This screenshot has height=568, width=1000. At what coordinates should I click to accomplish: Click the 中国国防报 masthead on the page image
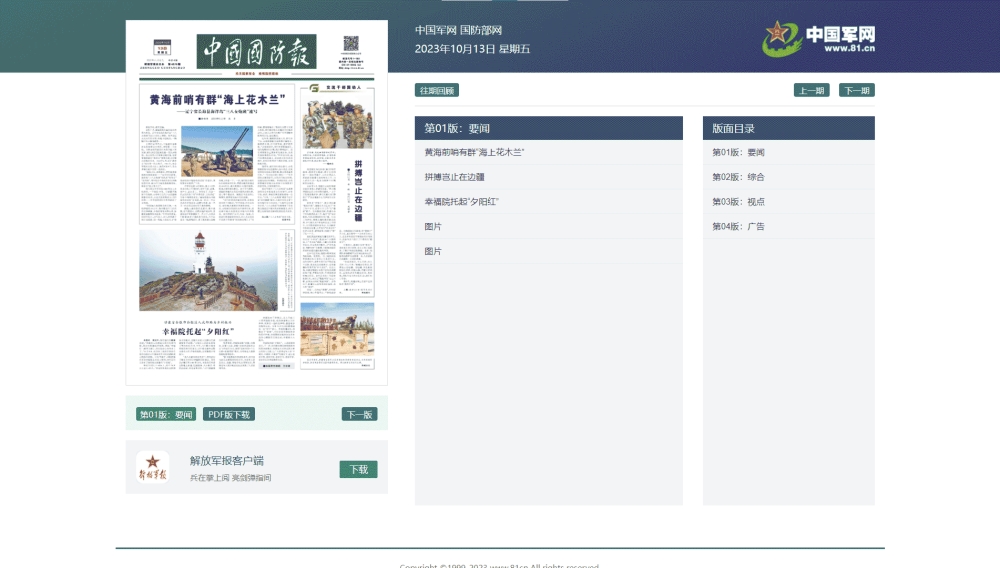pos(256,52)
